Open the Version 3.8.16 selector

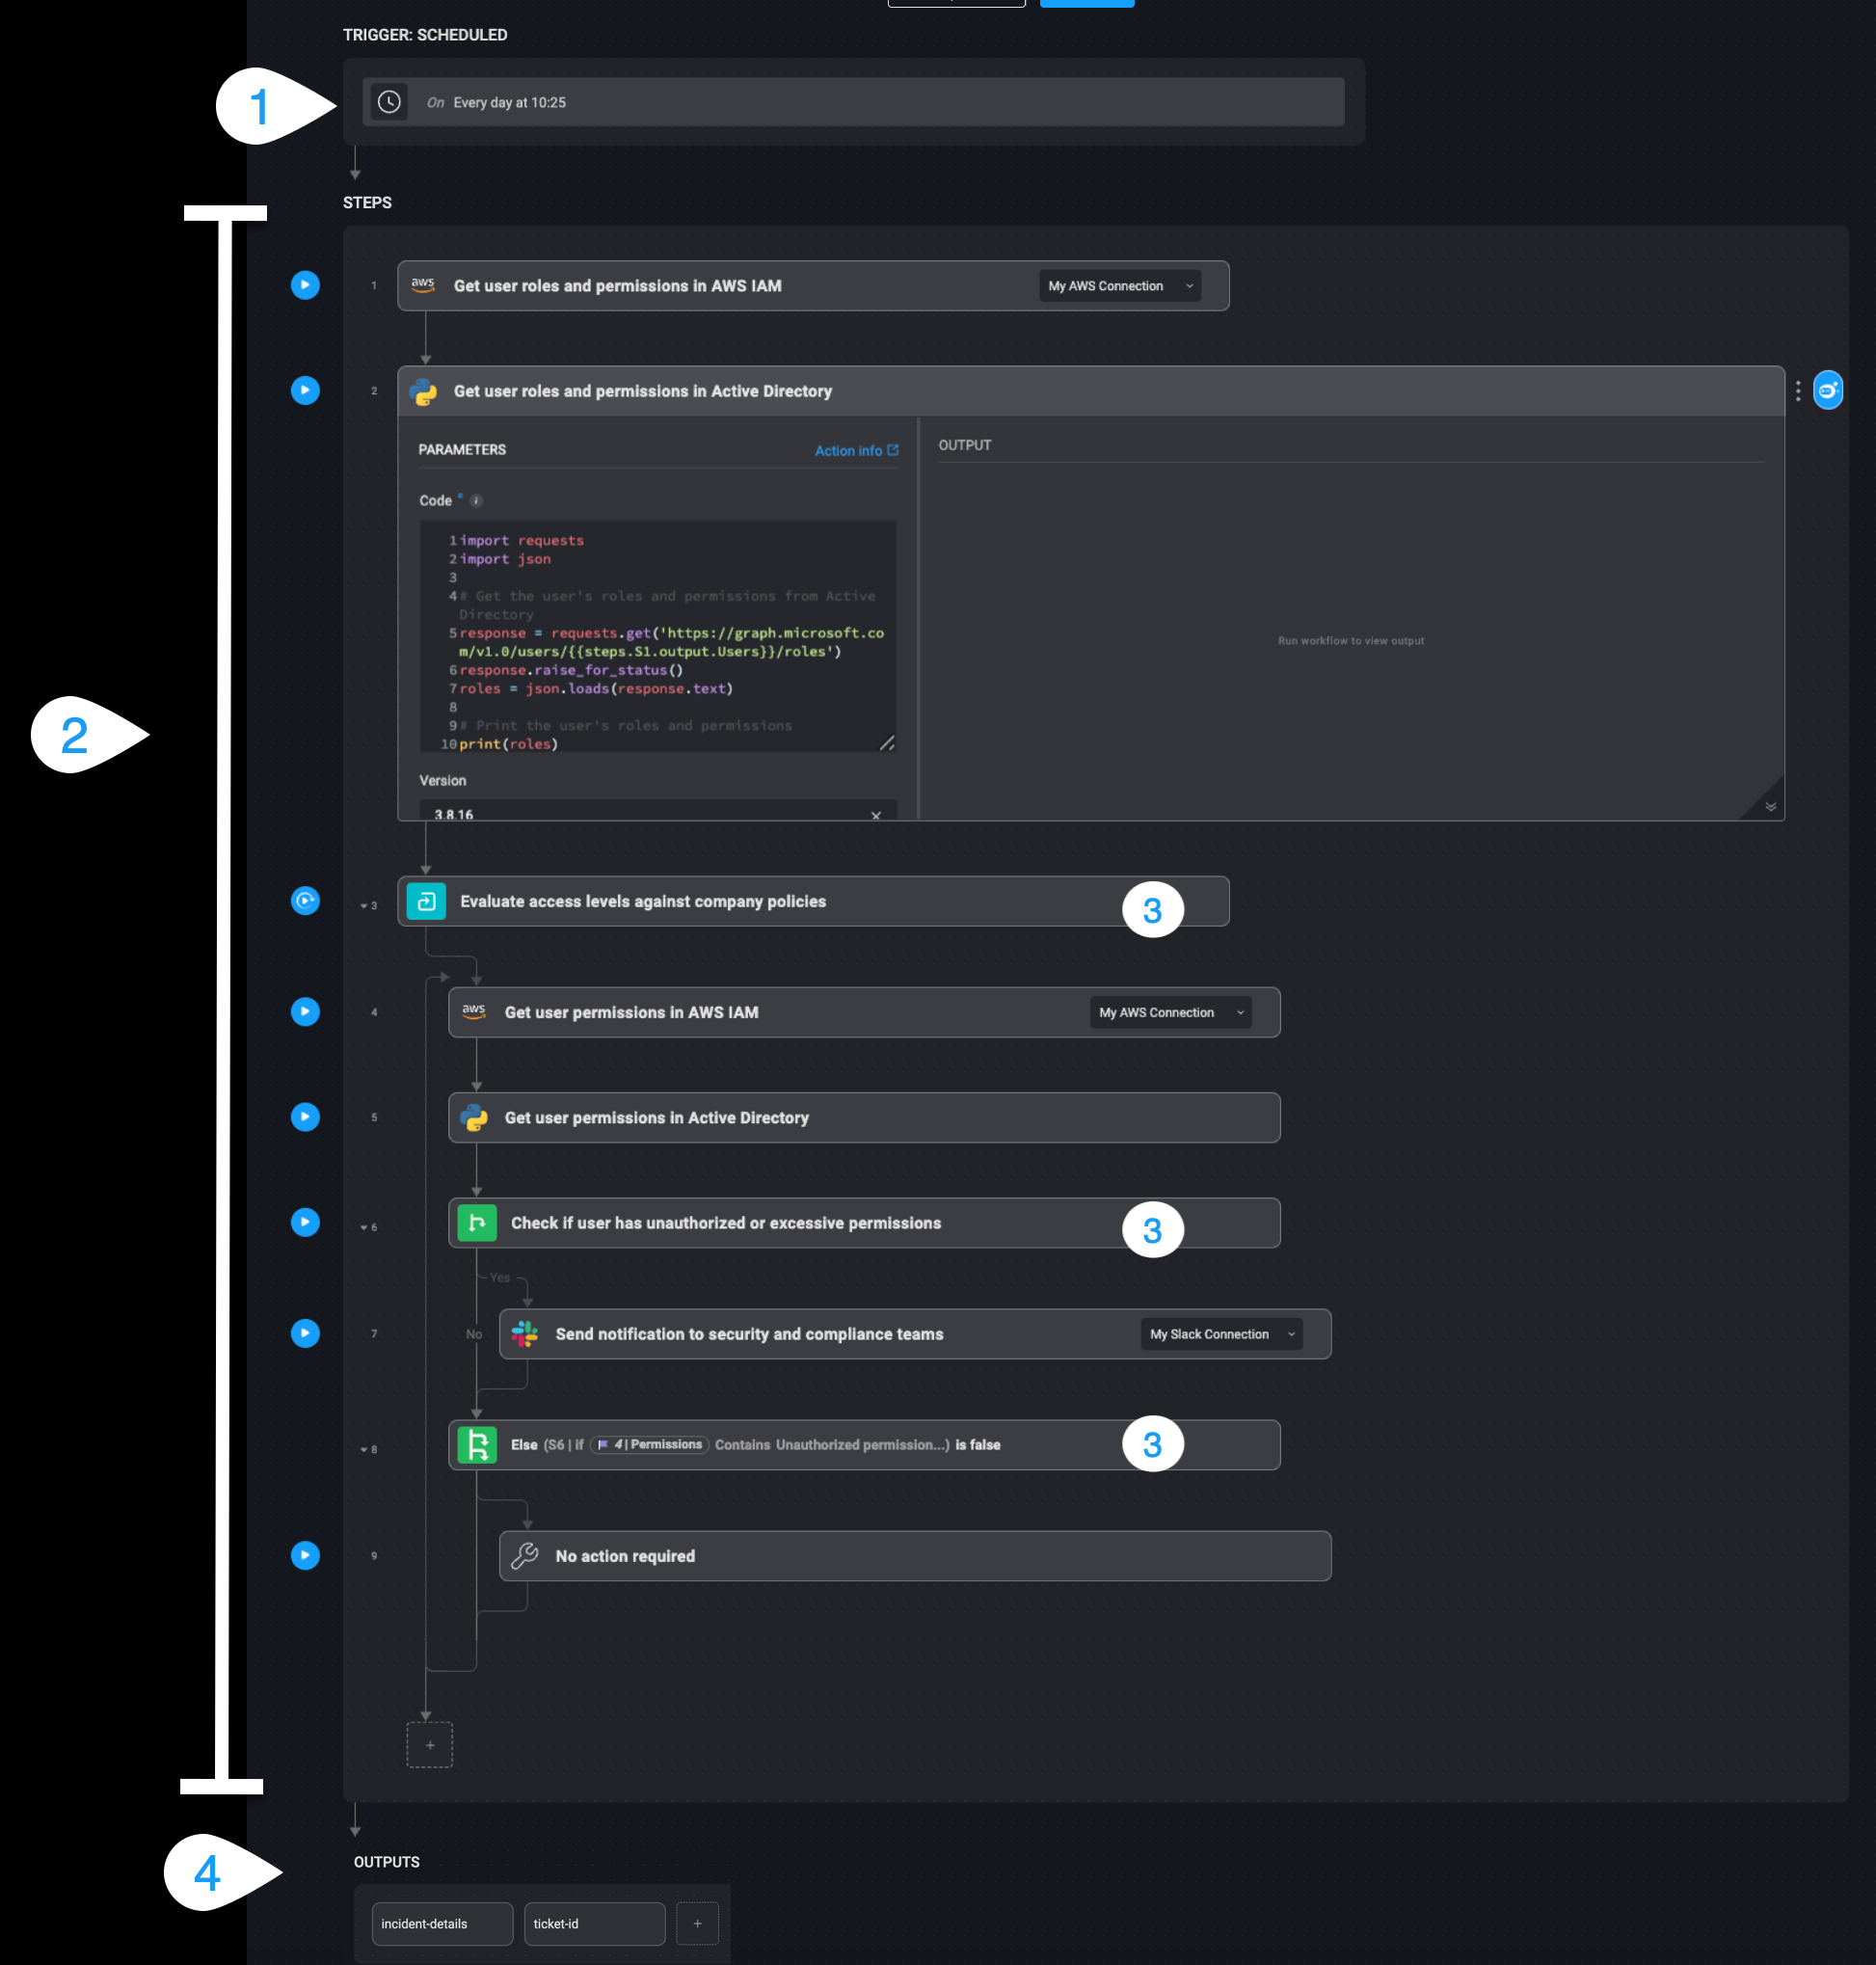click(x=657, y=811)
